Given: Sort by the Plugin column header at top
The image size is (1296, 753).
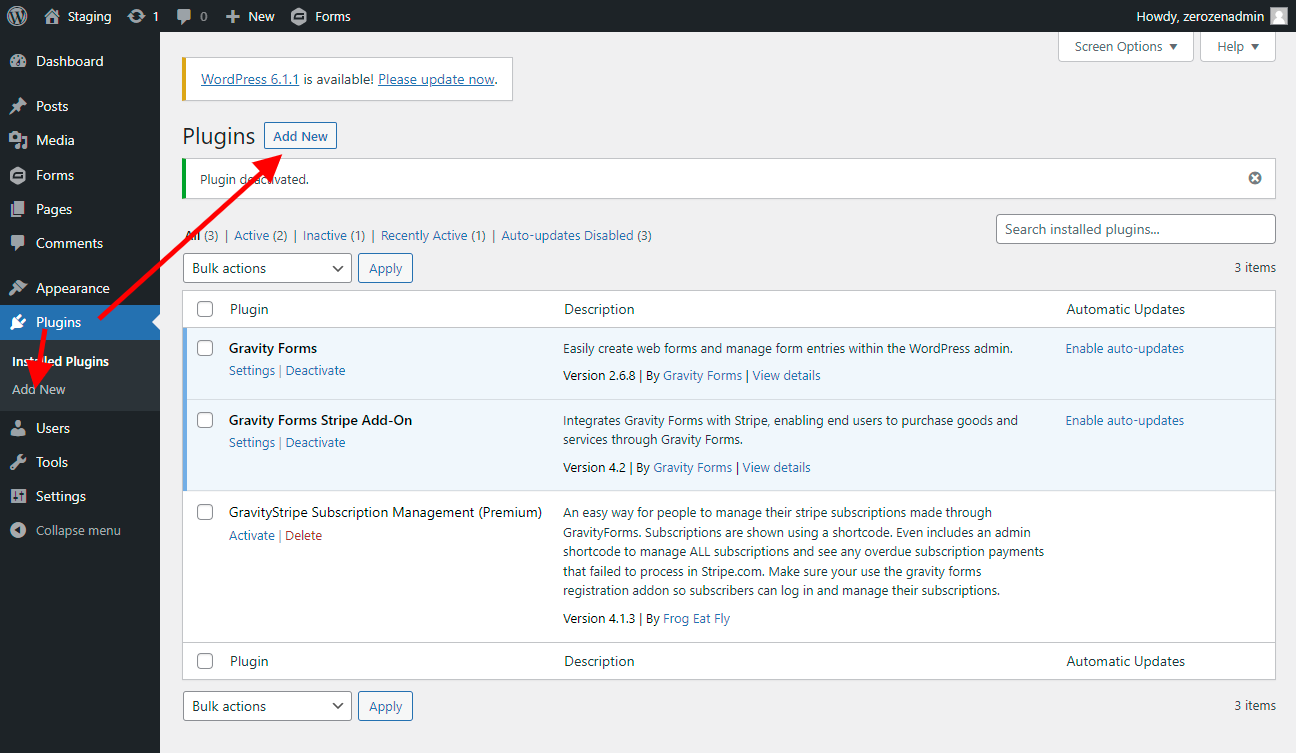Looking at the screenshot, I should point(249,309).
